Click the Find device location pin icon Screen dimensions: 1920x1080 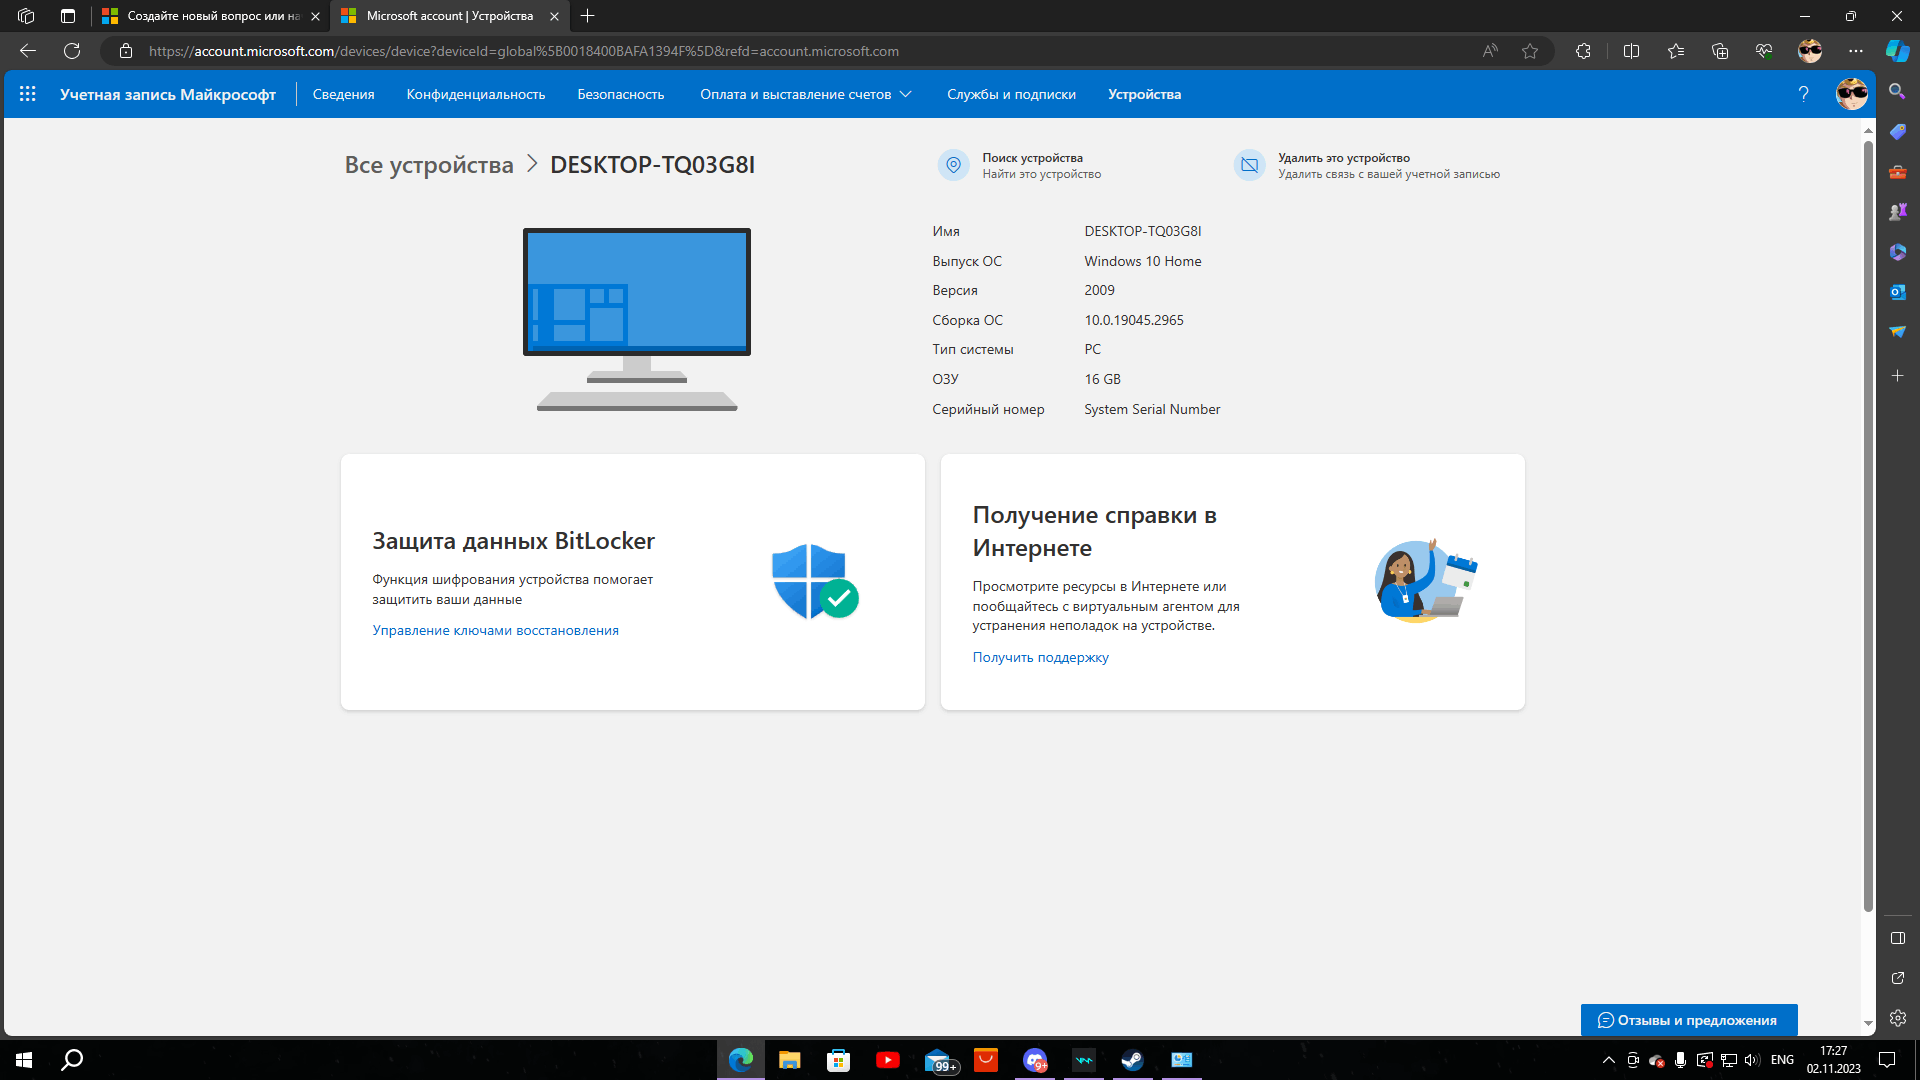[953, 165]
